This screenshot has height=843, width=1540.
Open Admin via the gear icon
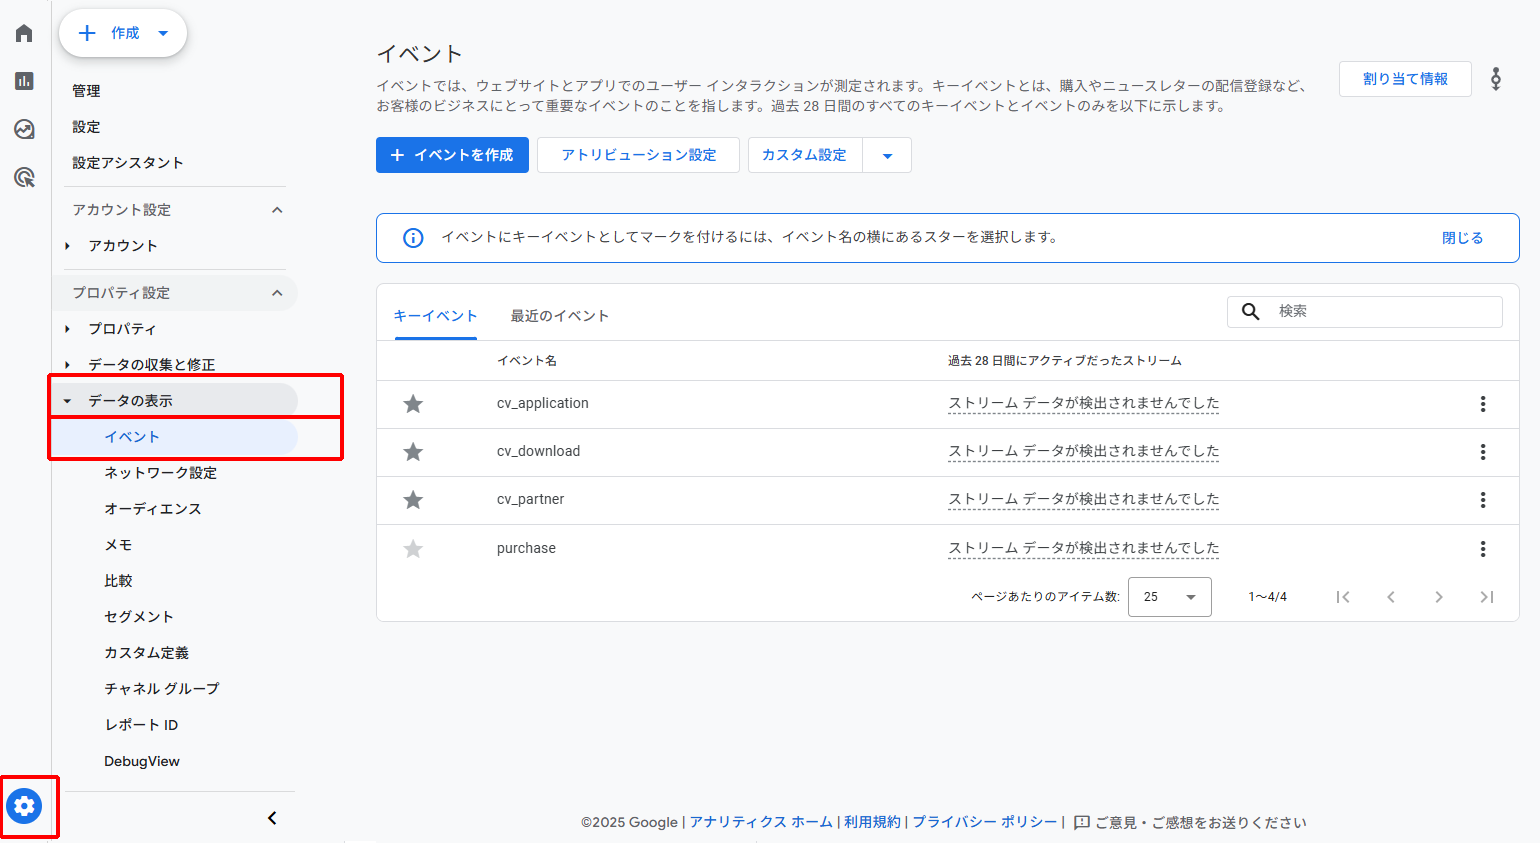click(25, 806)
